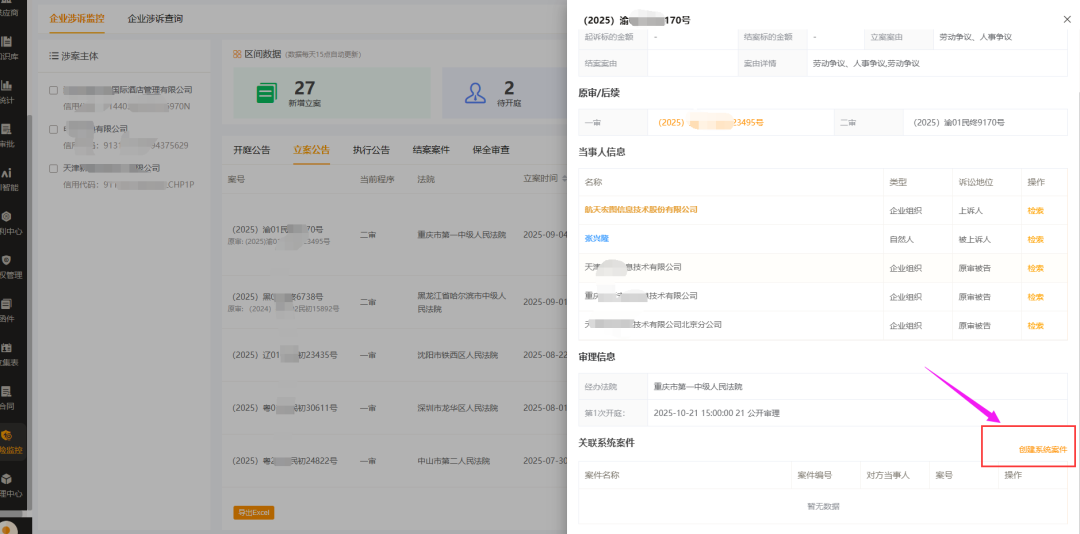Select the 待开庭 2 statistics card
Viewport: 1080px width, 534px height.
pos(504,93)
